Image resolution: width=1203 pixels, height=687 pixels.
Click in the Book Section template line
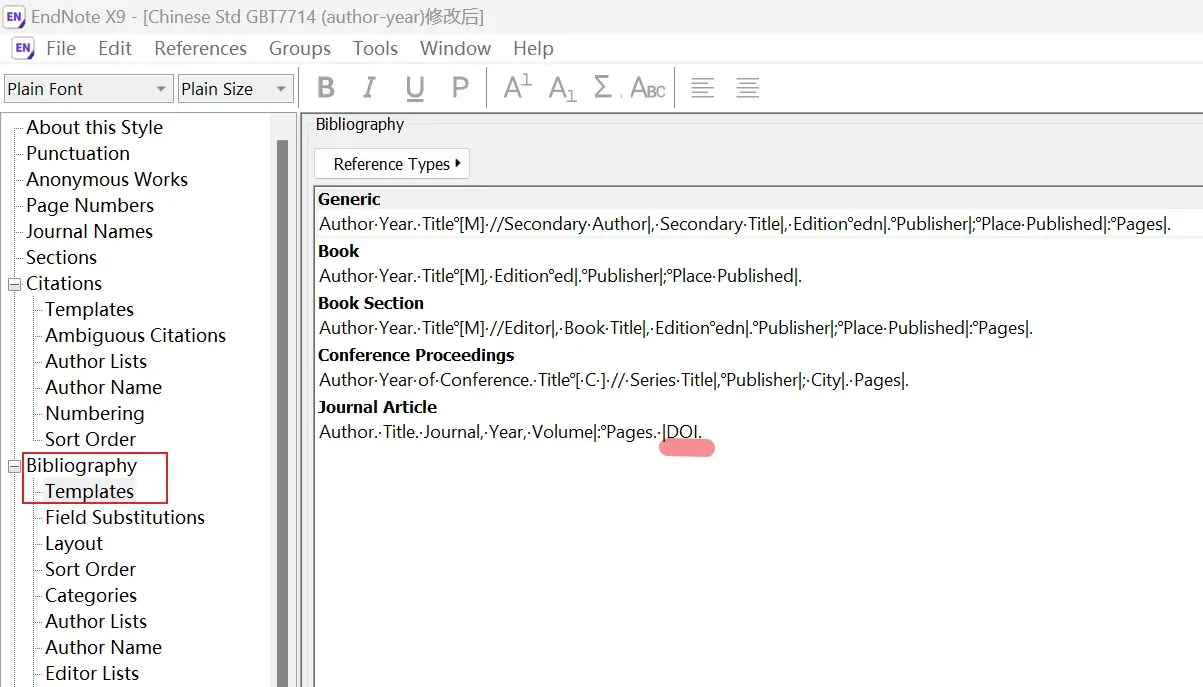[676, 328]
